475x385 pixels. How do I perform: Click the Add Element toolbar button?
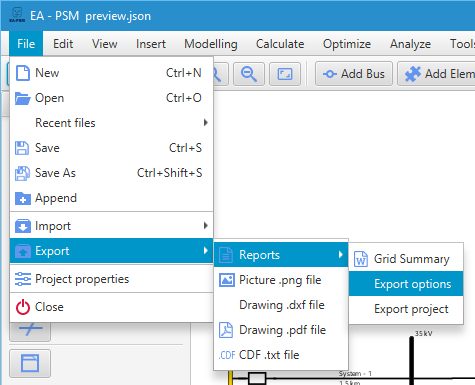point(437,74)
